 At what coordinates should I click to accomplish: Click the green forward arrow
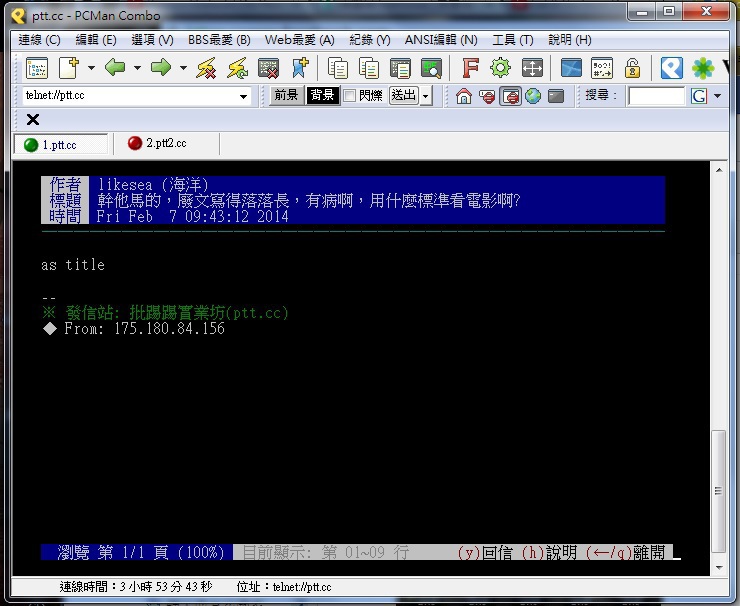pyautogui.click(x=161, y=68)
